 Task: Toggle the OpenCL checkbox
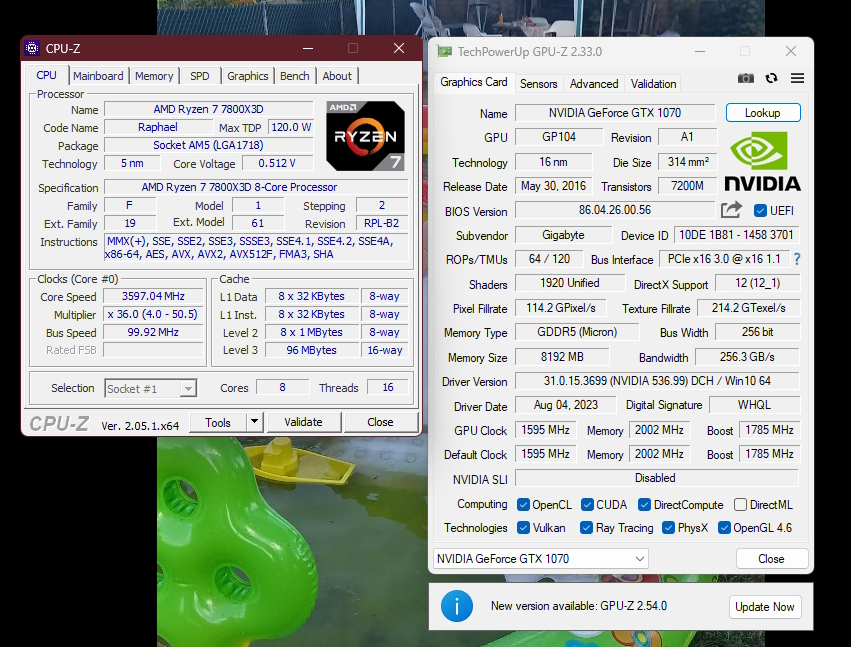coord(523,505)
